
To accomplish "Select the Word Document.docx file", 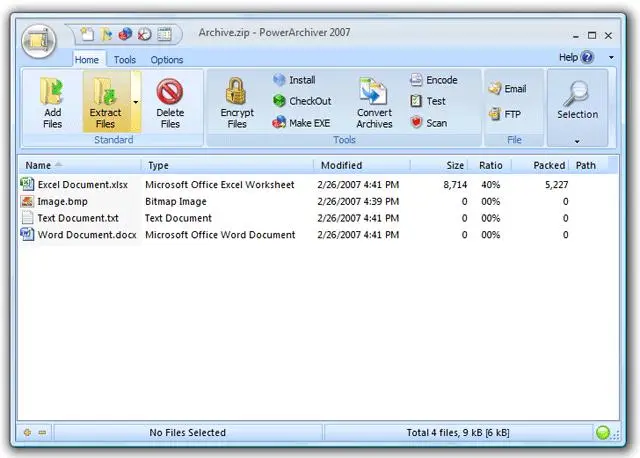I will [x=87, y=235].
